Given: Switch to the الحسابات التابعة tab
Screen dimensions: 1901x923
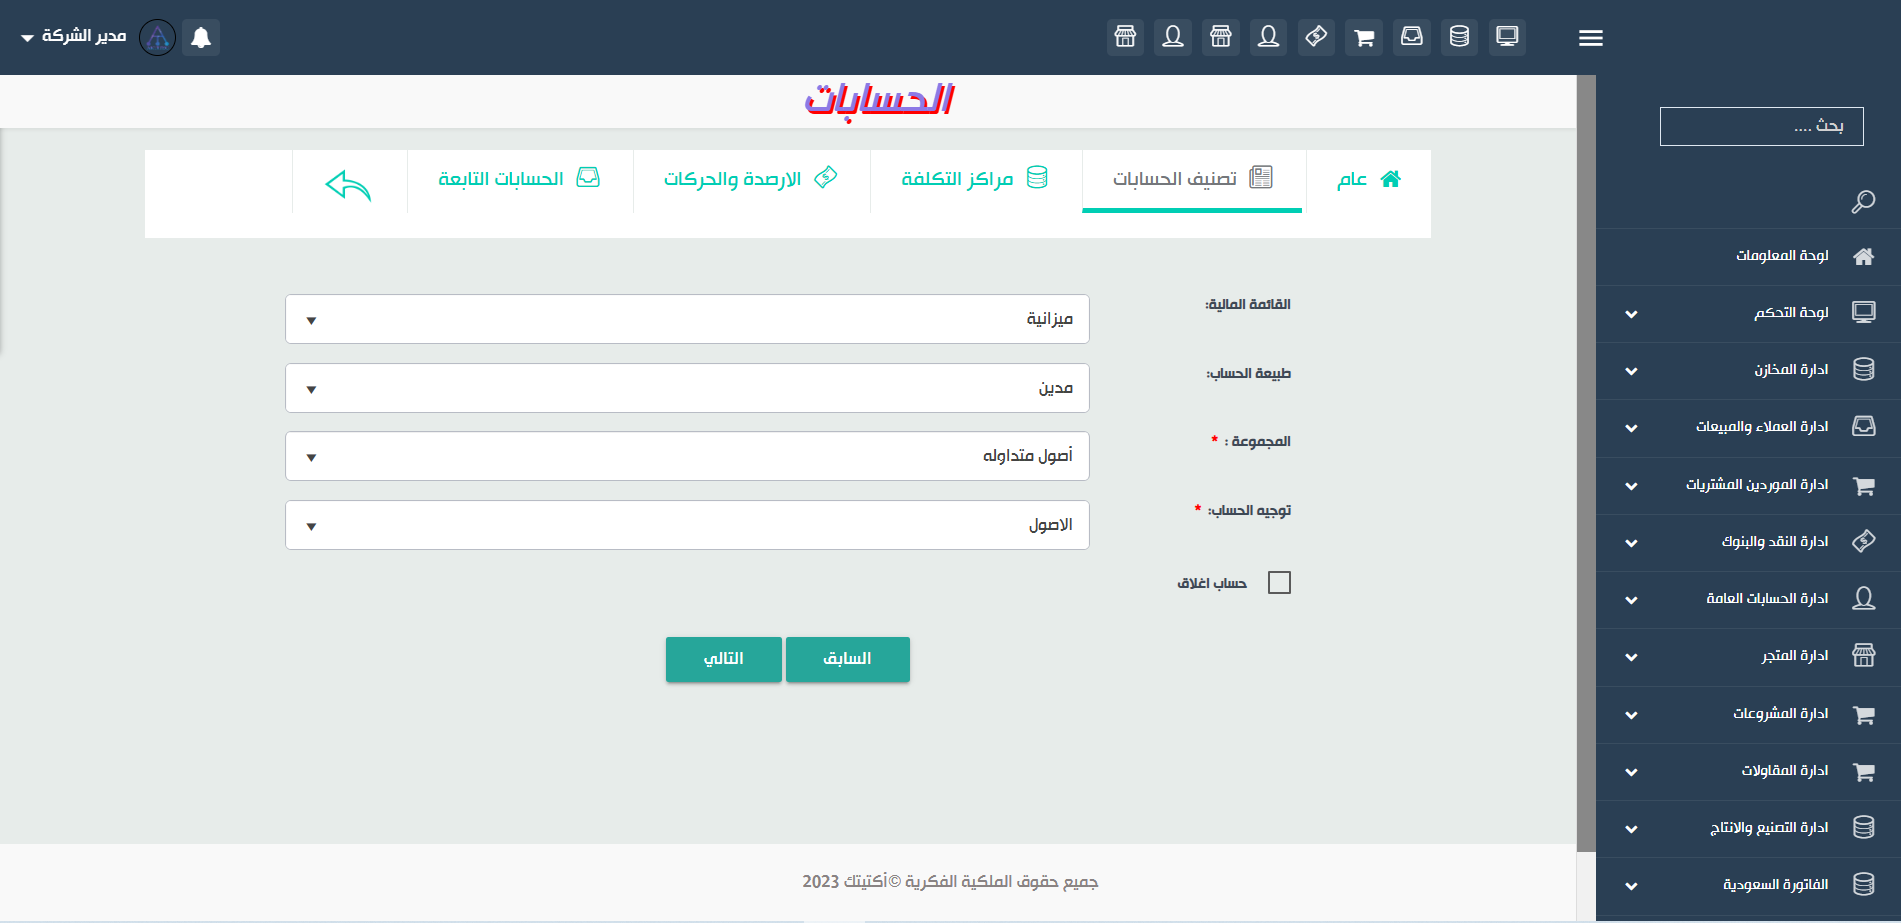Looking at the screenshot, I should coord(519,179).
